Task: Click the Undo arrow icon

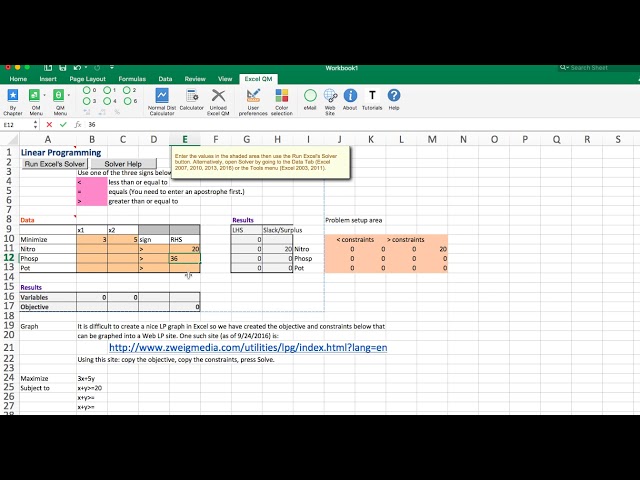Action: 77,68
